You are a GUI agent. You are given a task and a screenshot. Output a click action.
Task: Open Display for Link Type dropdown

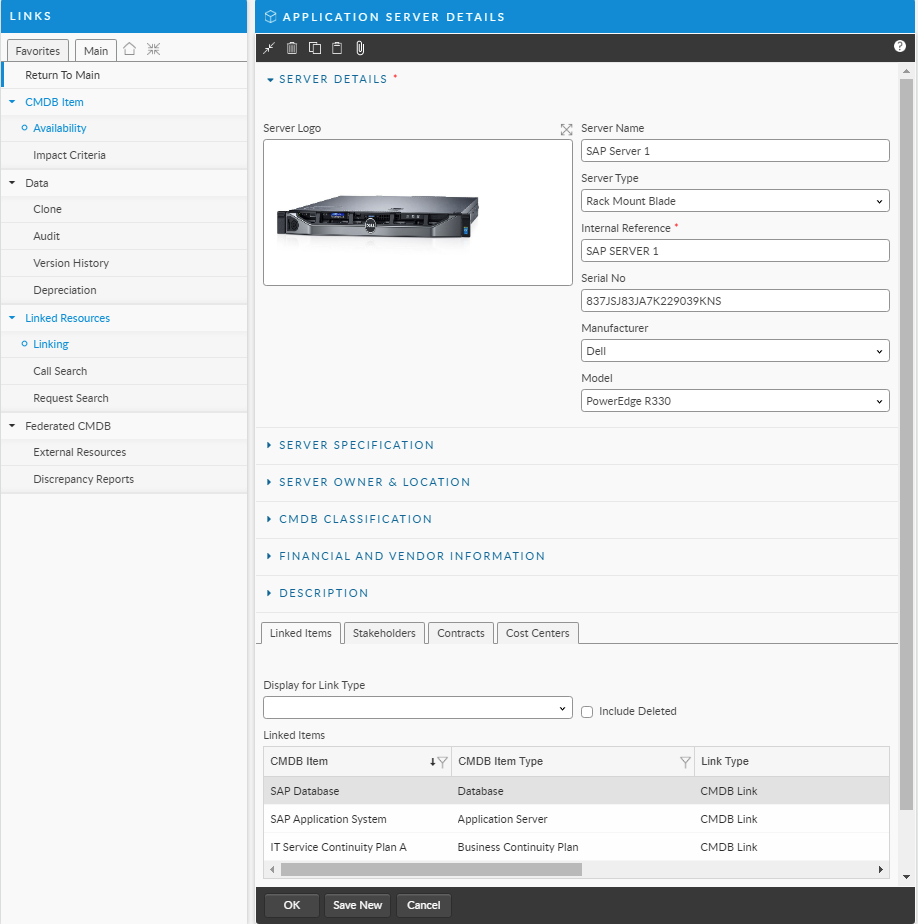(417, 708)
